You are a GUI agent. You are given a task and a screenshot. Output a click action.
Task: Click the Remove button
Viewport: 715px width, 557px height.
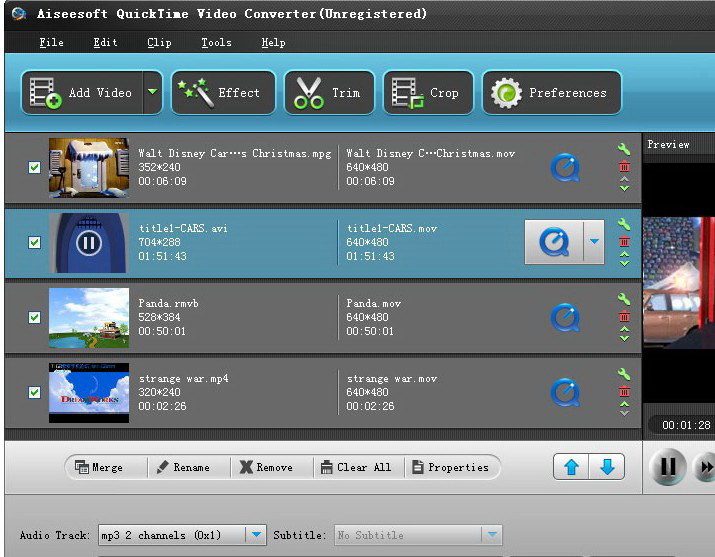point(266,467)
